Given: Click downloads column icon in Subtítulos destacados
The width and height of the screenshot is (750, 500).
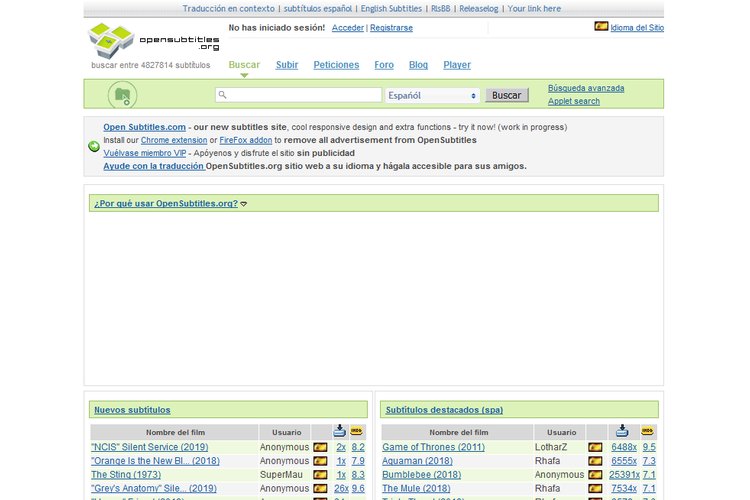Looking at the screenshot, I should (622, 431).
